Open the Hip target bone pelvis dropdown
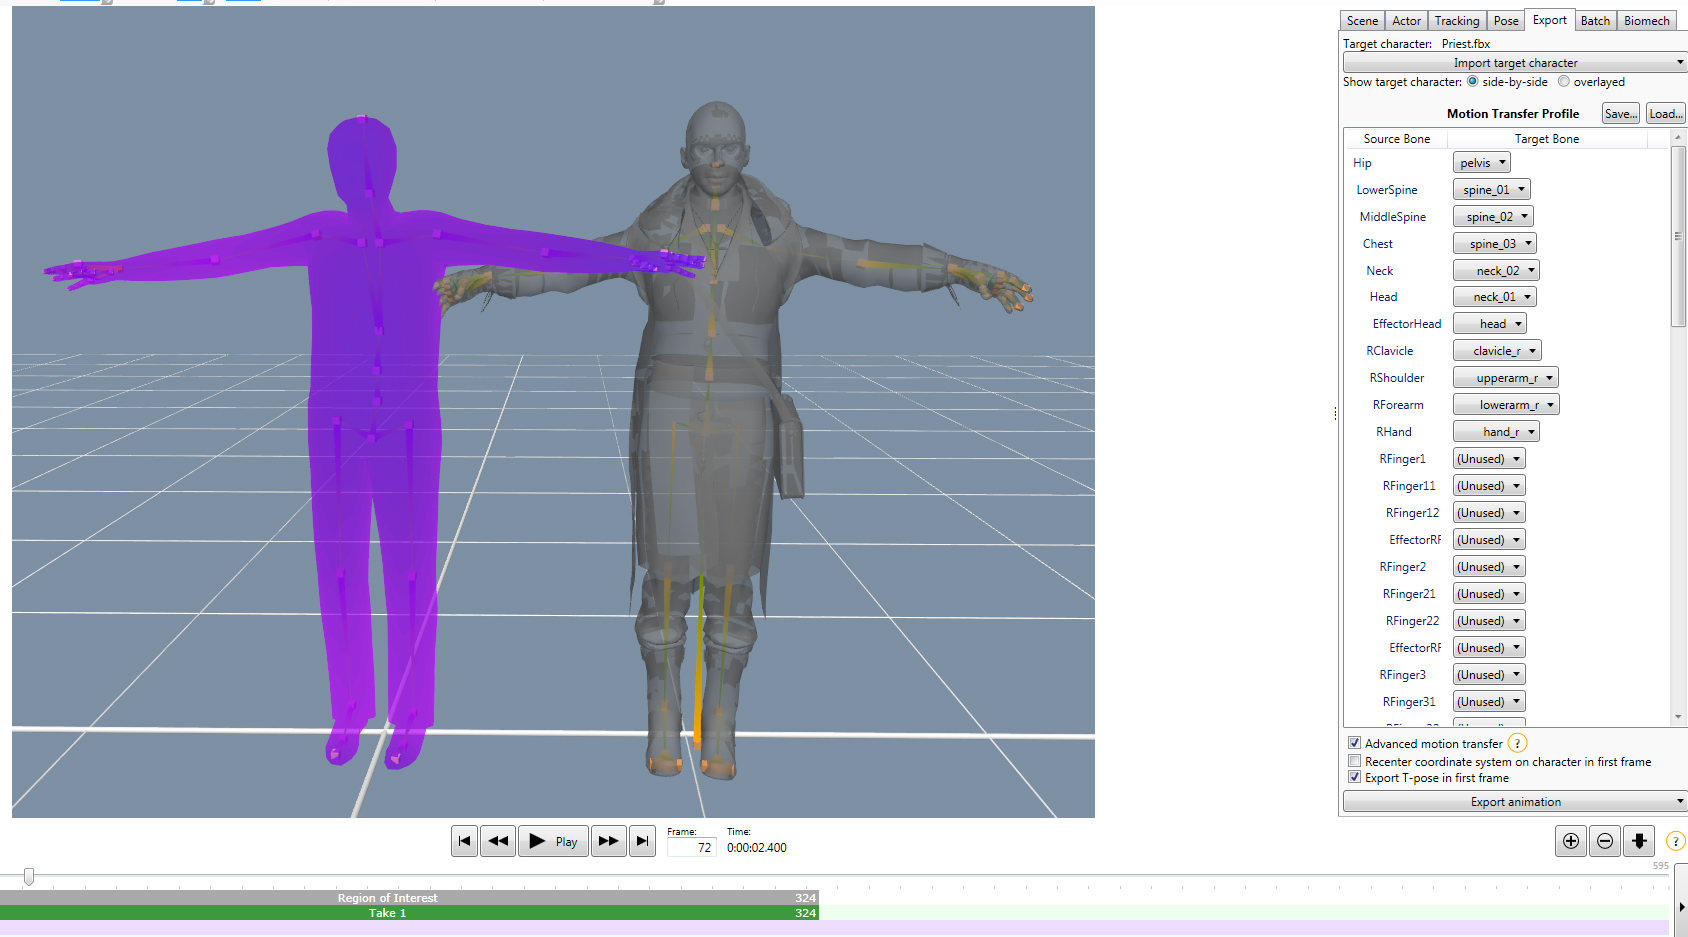The height and width of the screenshot is (937, 1688). tap(1481, 163)
